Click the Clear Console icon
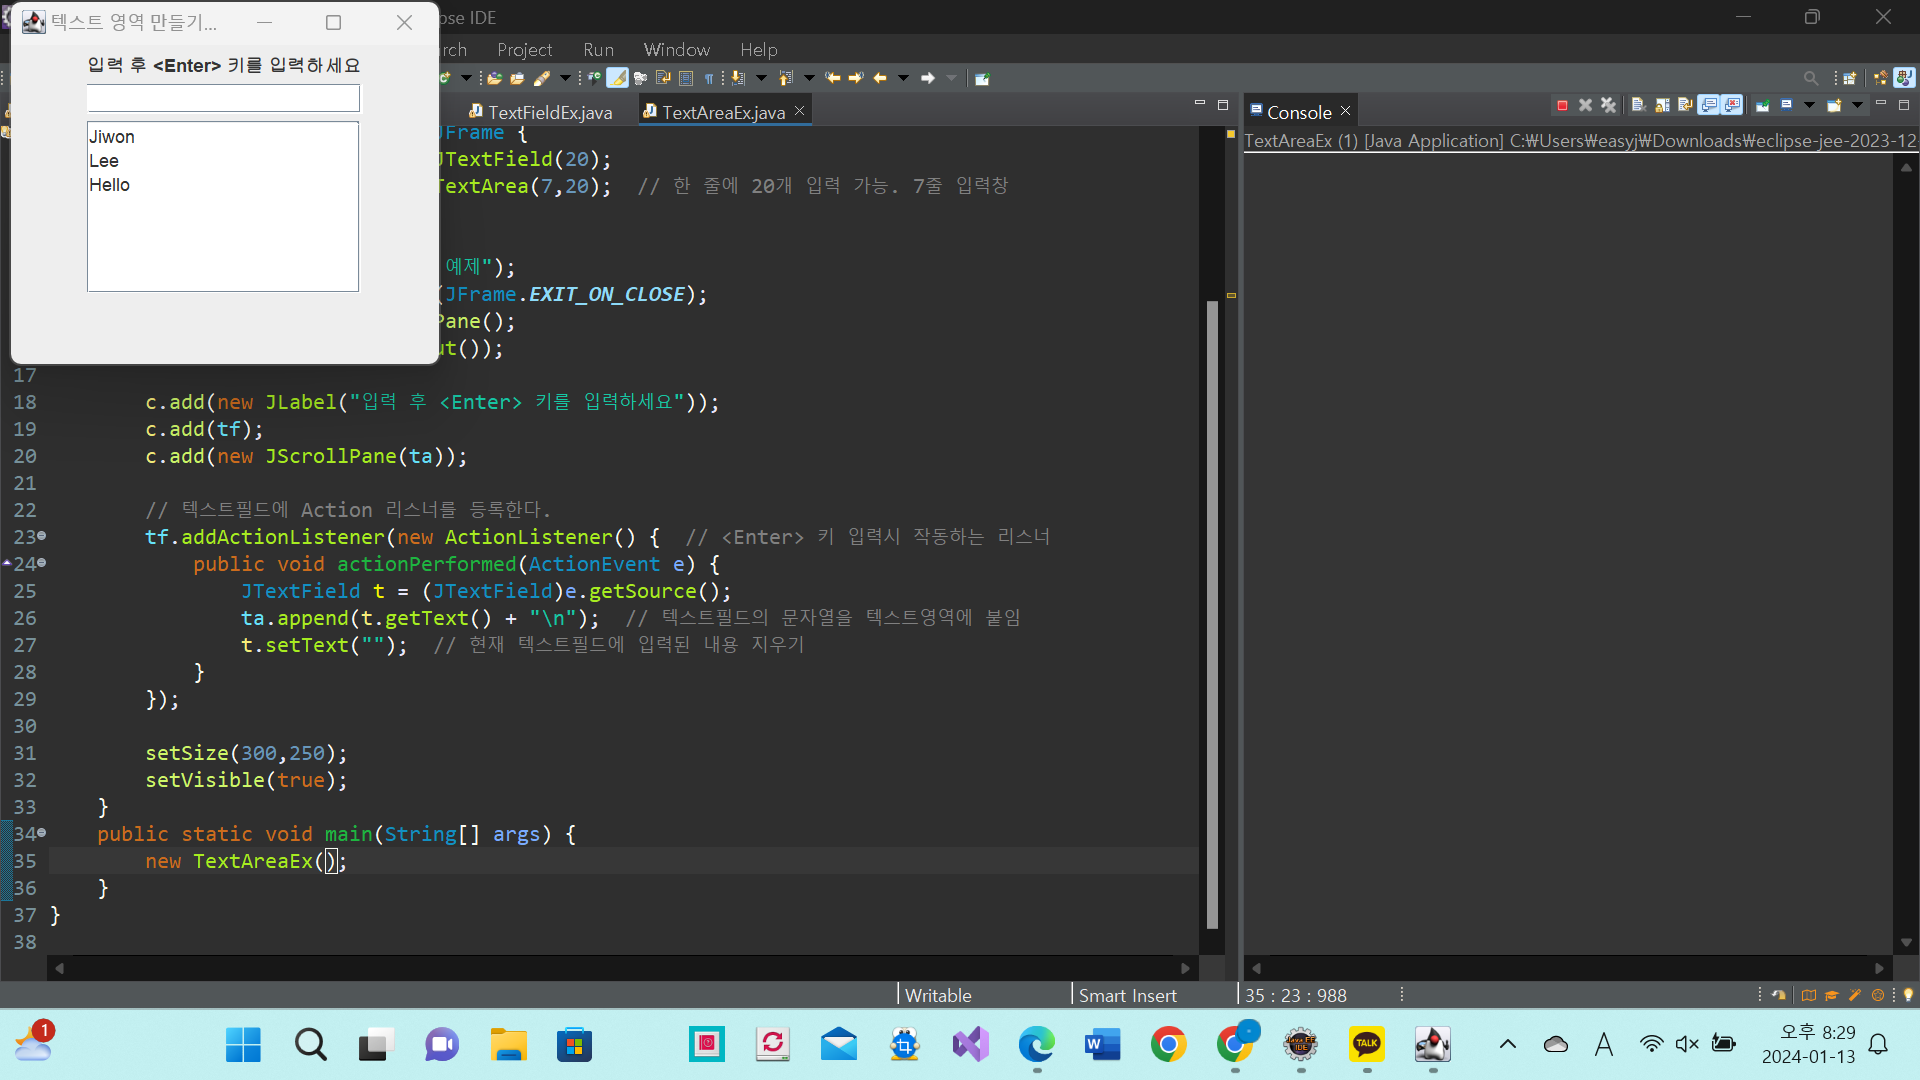Image resolution: width=1920 pixels, height=1080 pixels. click(1638, 105)
